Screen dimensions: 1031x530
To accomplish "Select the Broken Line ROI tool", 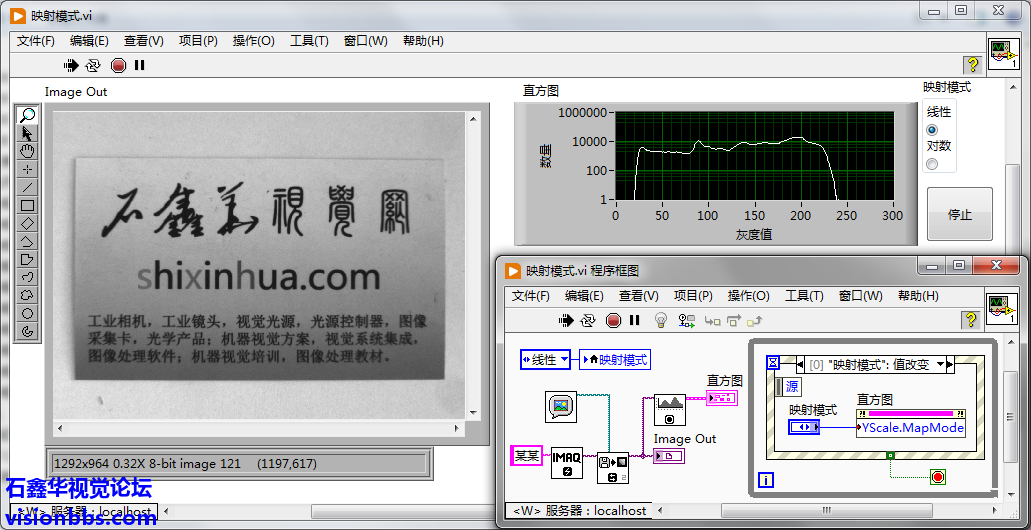I will (x=27, y=241).
